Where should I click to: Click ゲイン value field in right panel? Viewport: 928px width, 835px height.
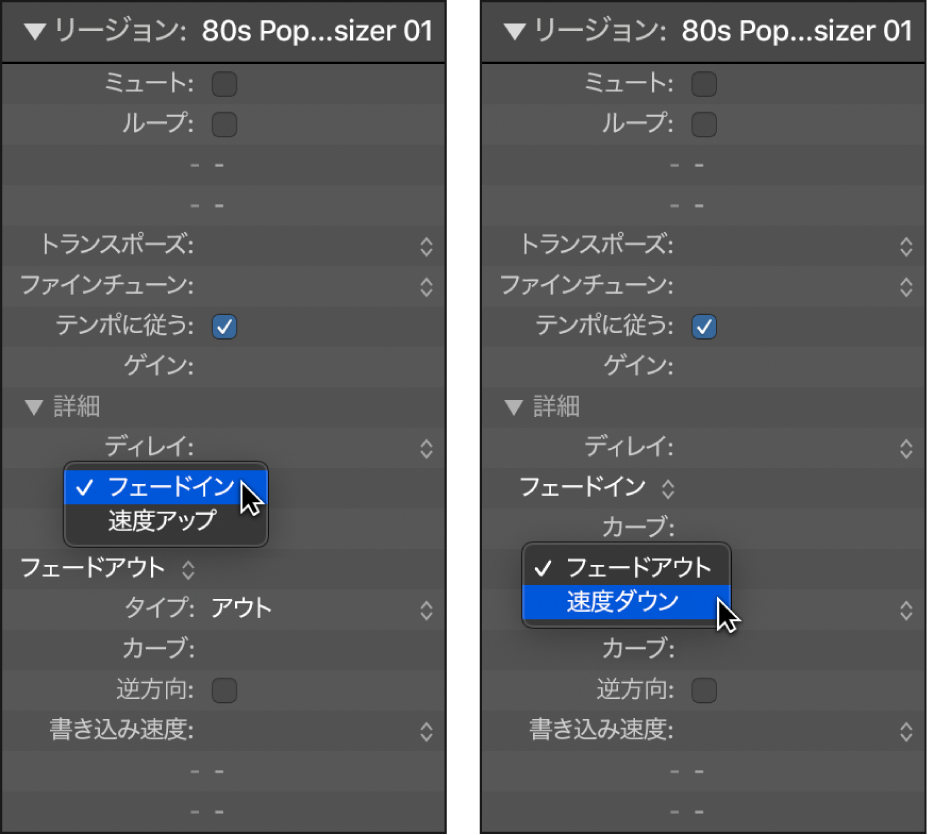[802, 366]
